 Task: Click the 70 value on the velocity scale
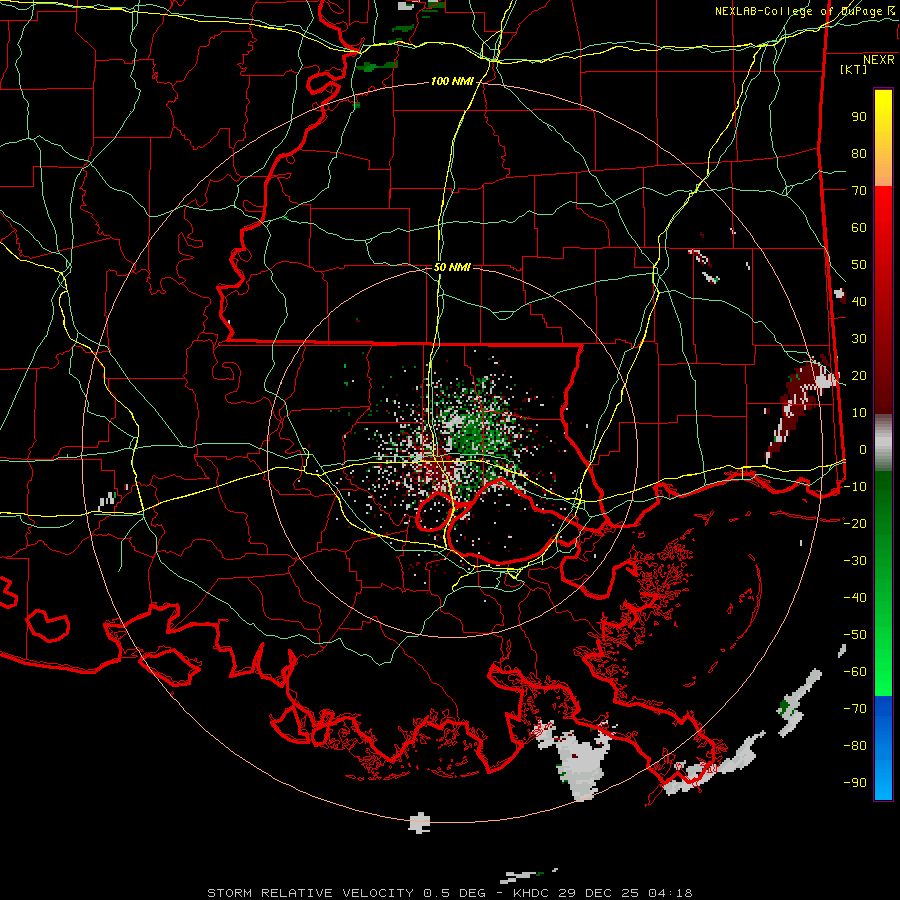(x=859, y=191)
